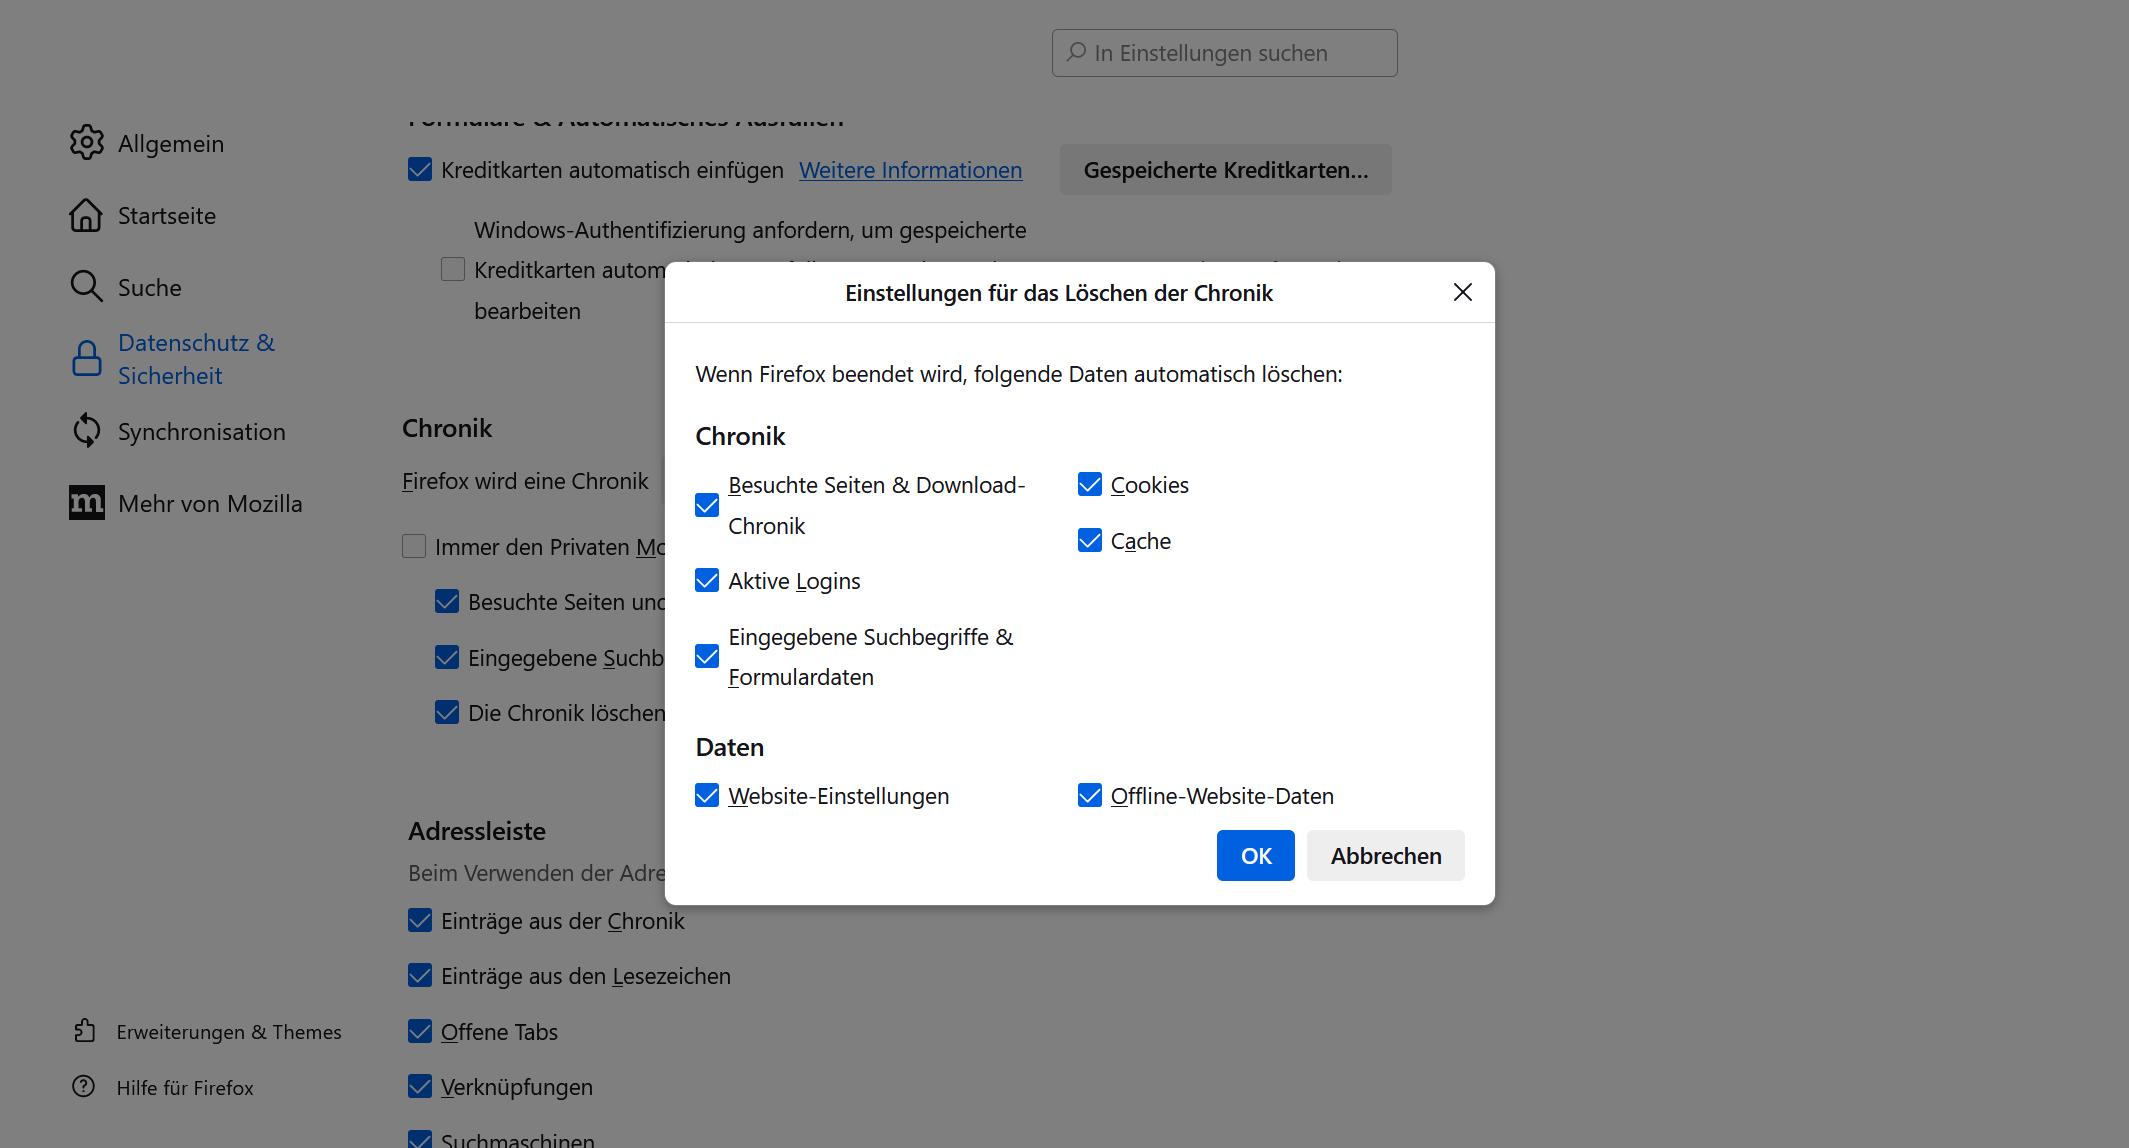Click the Synchronisation arrows icon
The width and height of the screenshot is (2129, 1148).
[87, 431]
